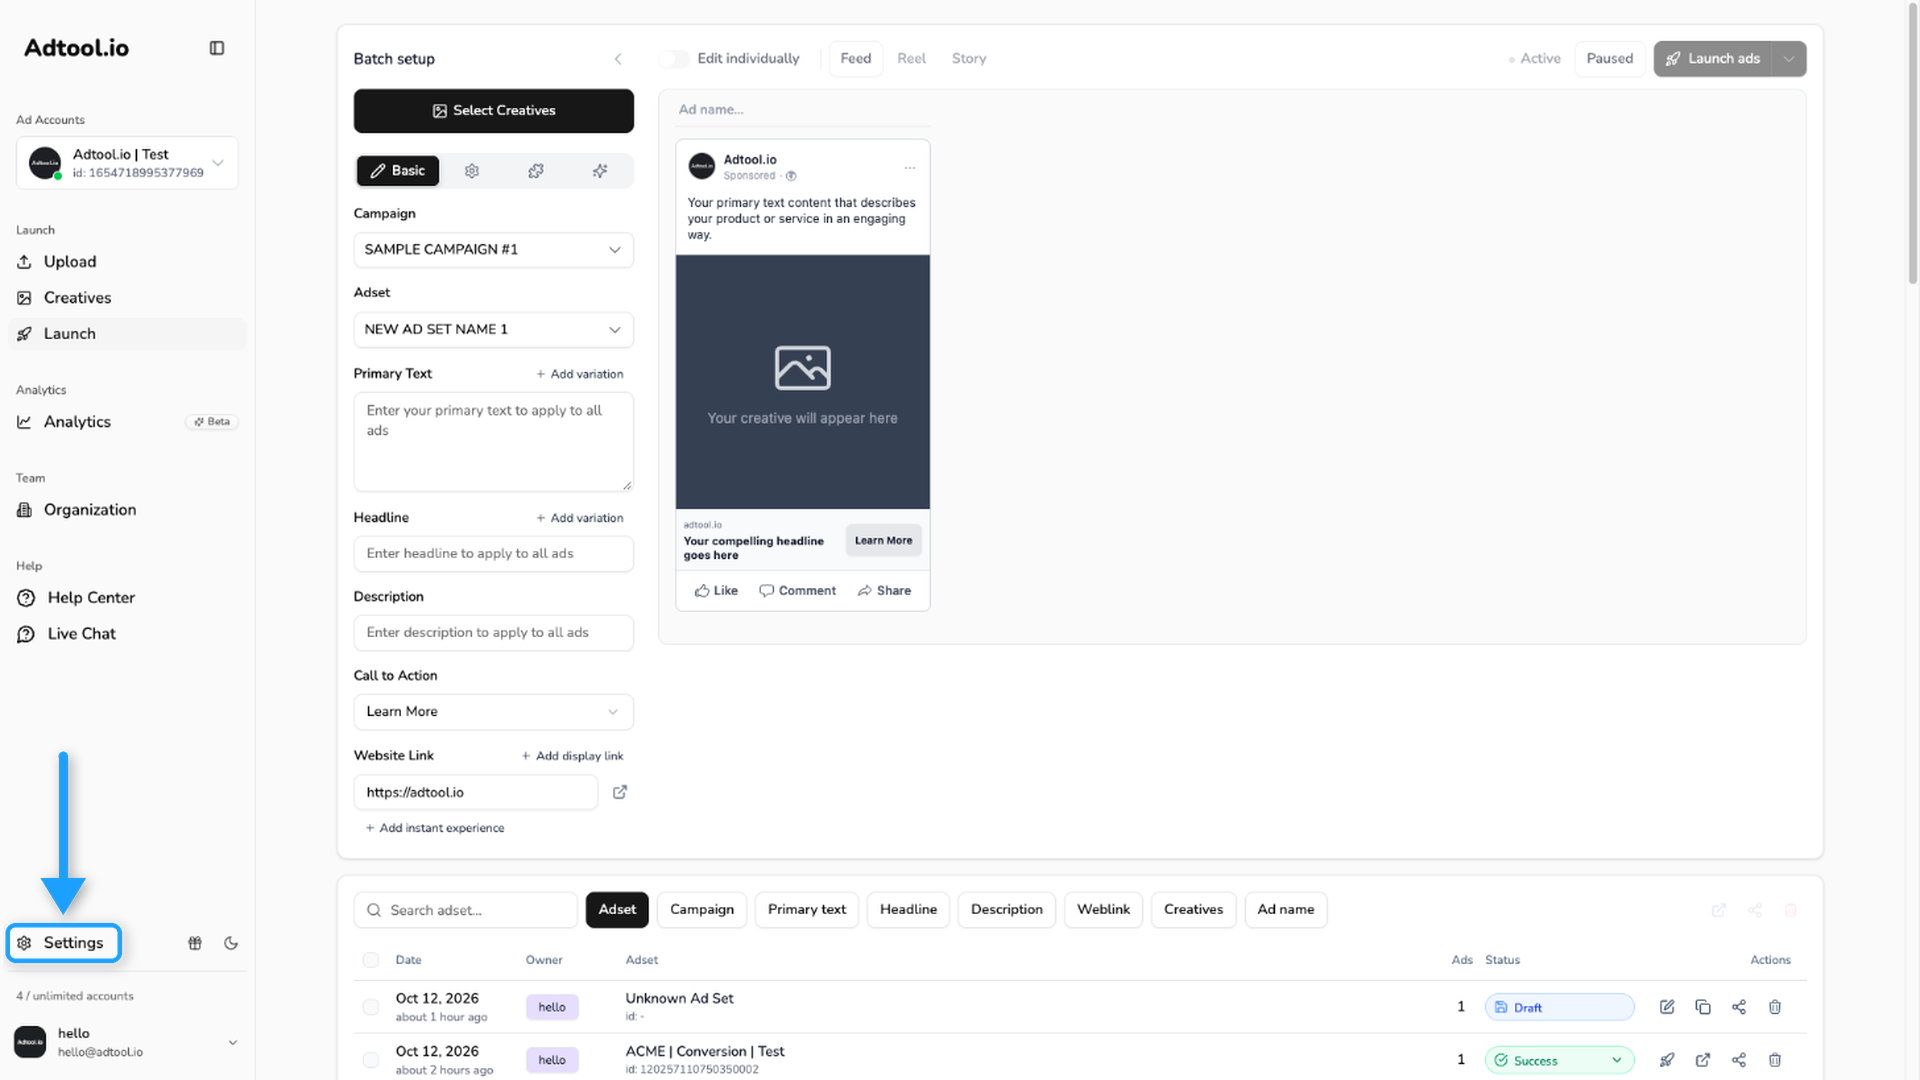Open the puzzle-piece integrations tab
Image resolution: width=1920 pixels, height=1080 pixels.
tap(536, 171)
